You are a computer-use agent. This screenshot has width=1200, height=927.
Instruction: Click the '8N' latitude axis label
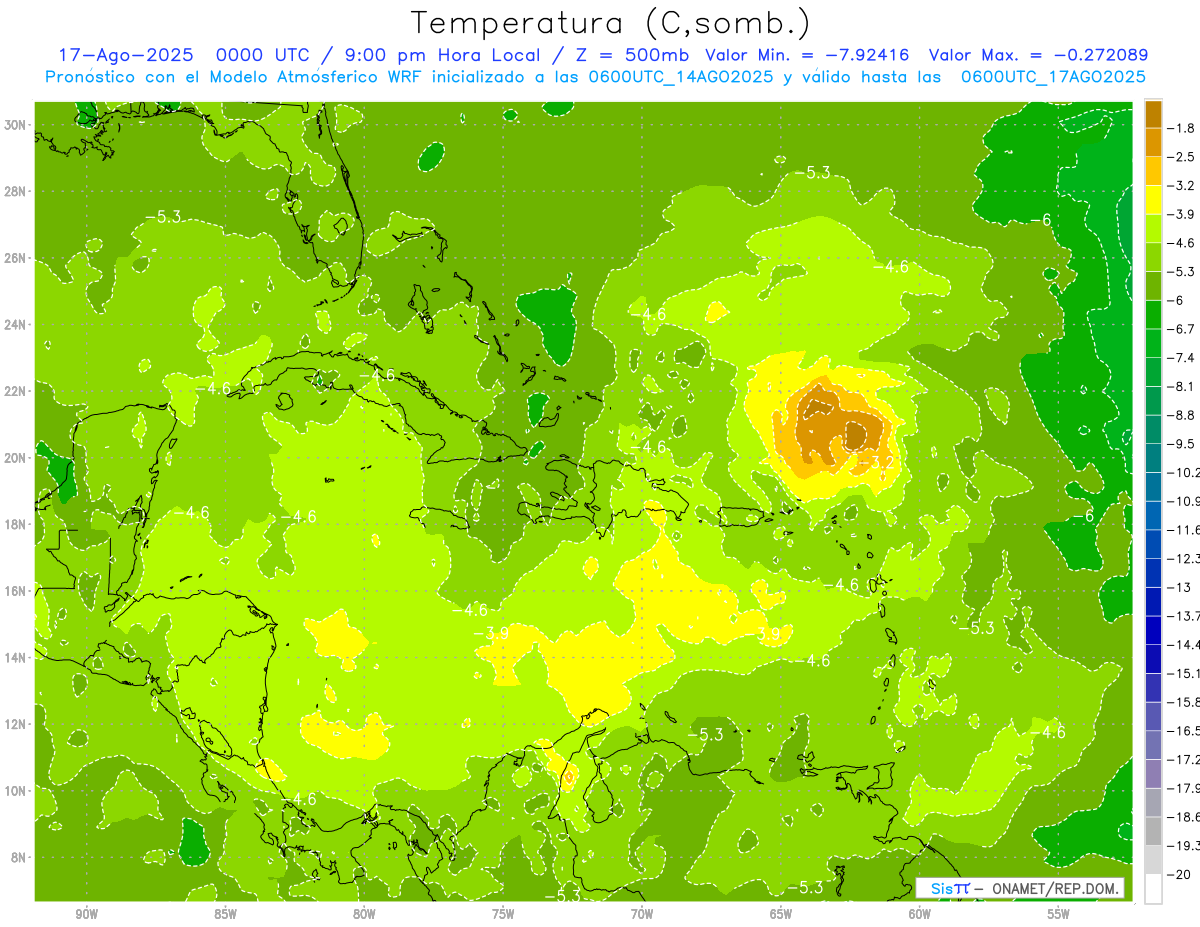pyautogui.click(x=20, y=857)
